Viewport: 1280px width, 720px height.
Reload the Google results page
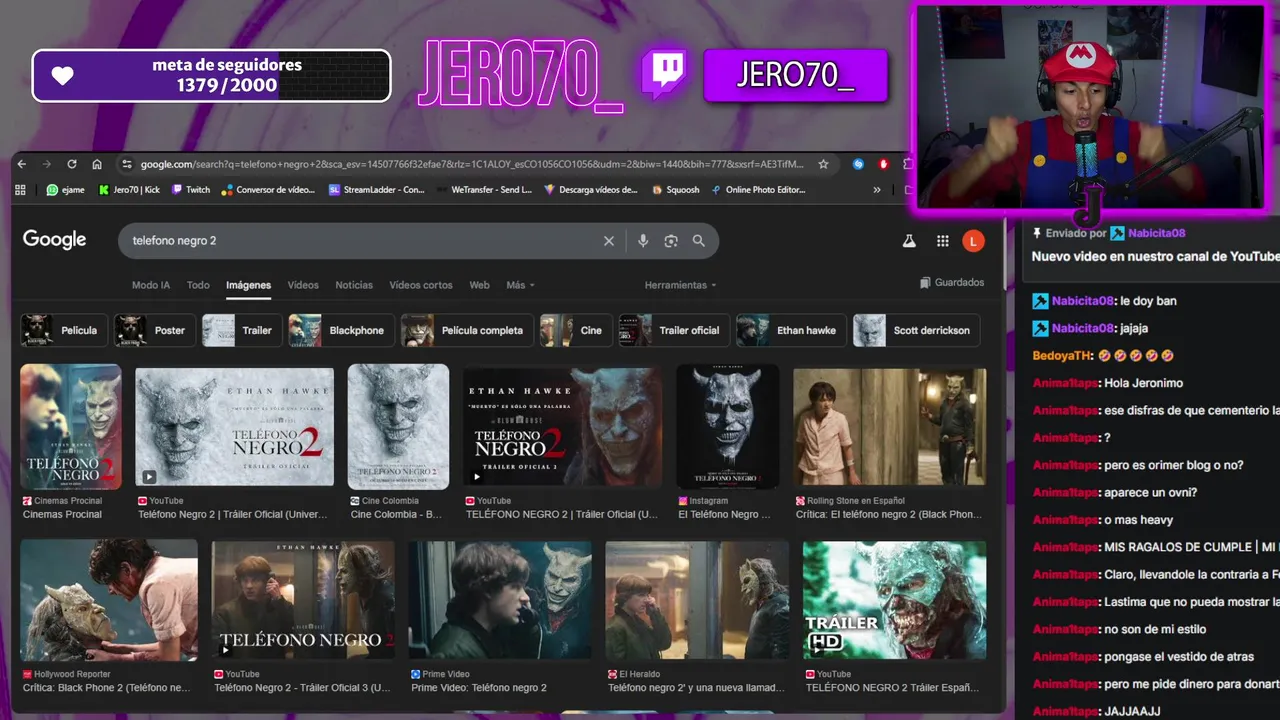click(72, 164)
